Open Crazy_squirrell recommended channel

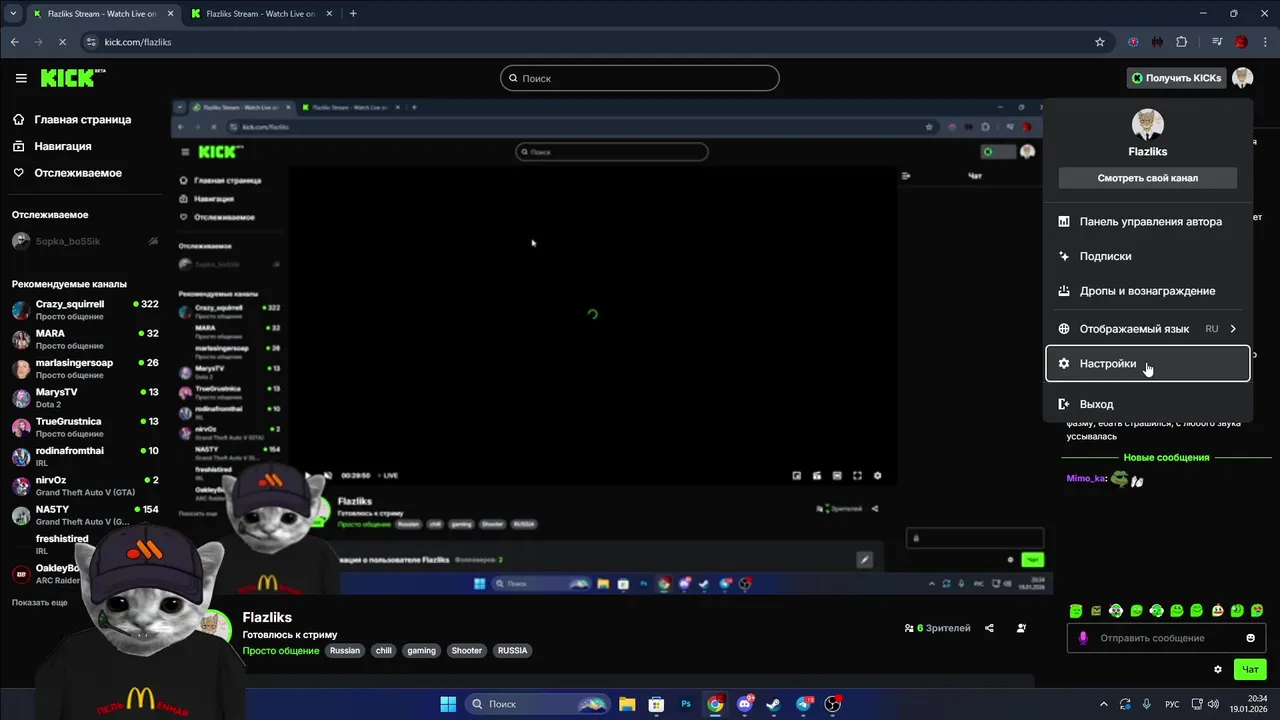click(x=85, y=309)
